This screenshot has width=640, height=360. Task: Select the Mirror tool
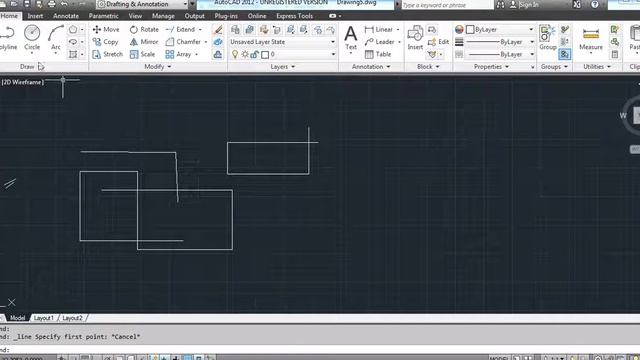pyautogui.click(x=144, y=42)
